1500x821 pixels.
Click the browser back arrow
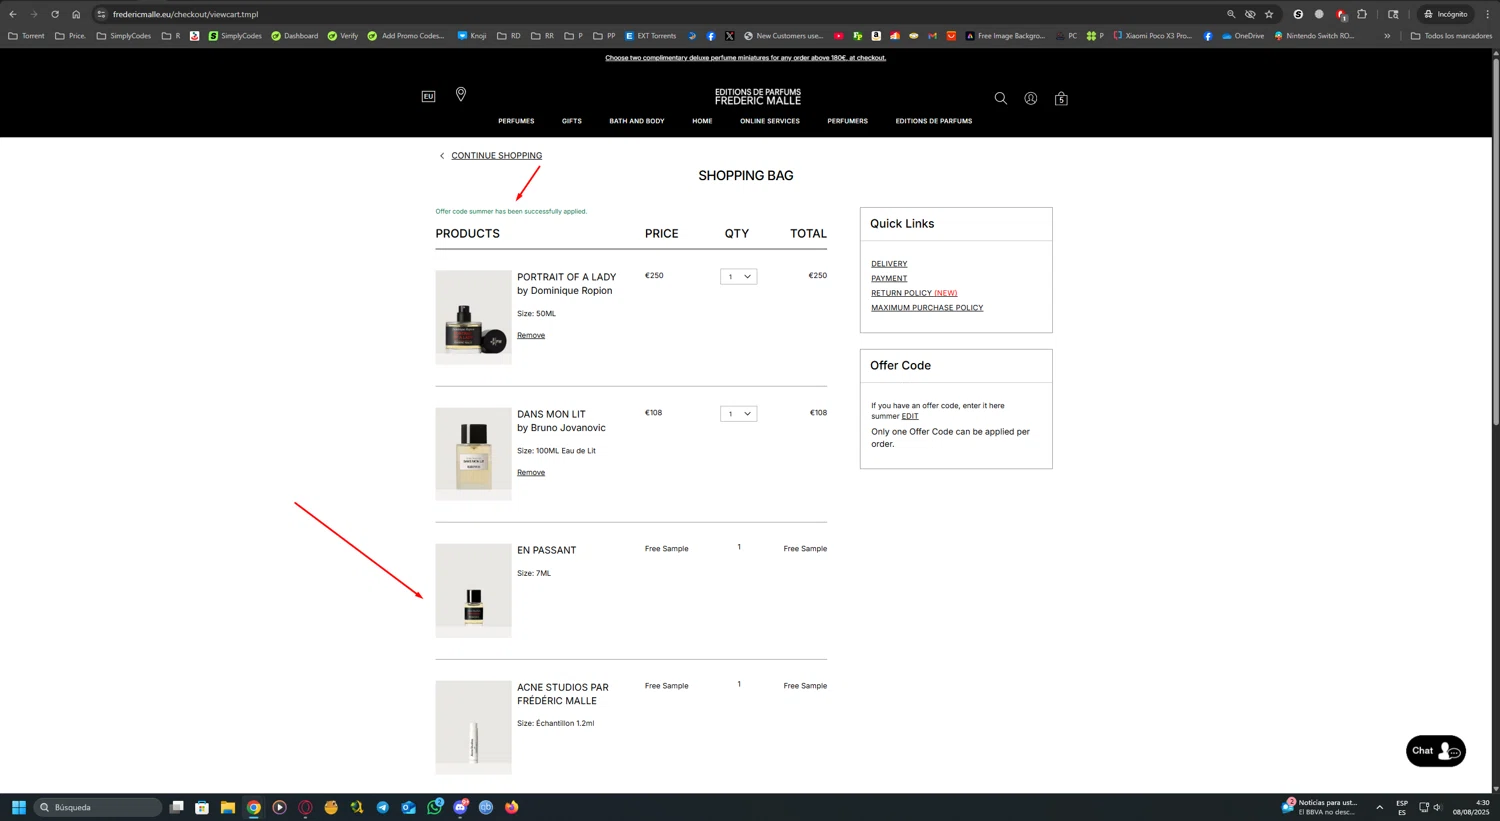13,14
